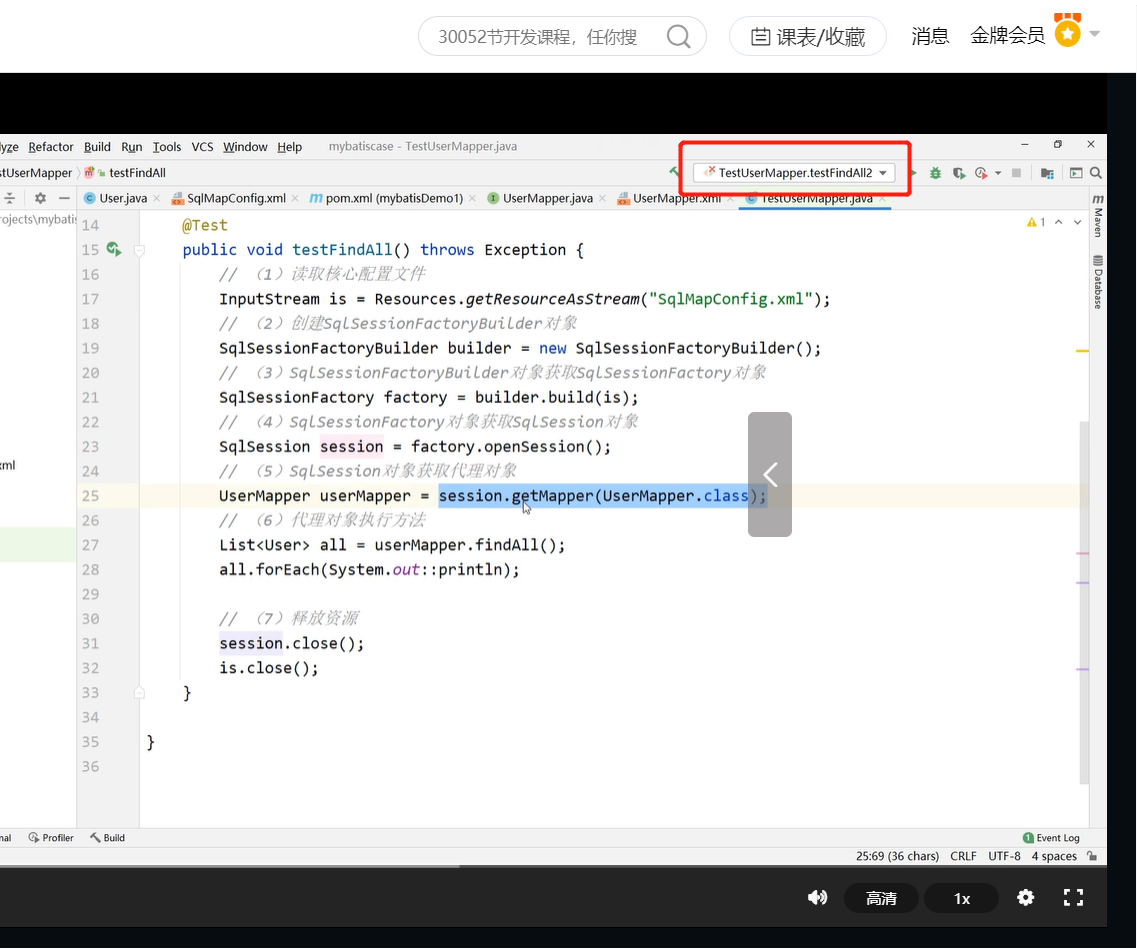Click the search magnifier in course search box
Viewport: 1137px width, 949px height.
pyautogui.click(x=678, y=36)
